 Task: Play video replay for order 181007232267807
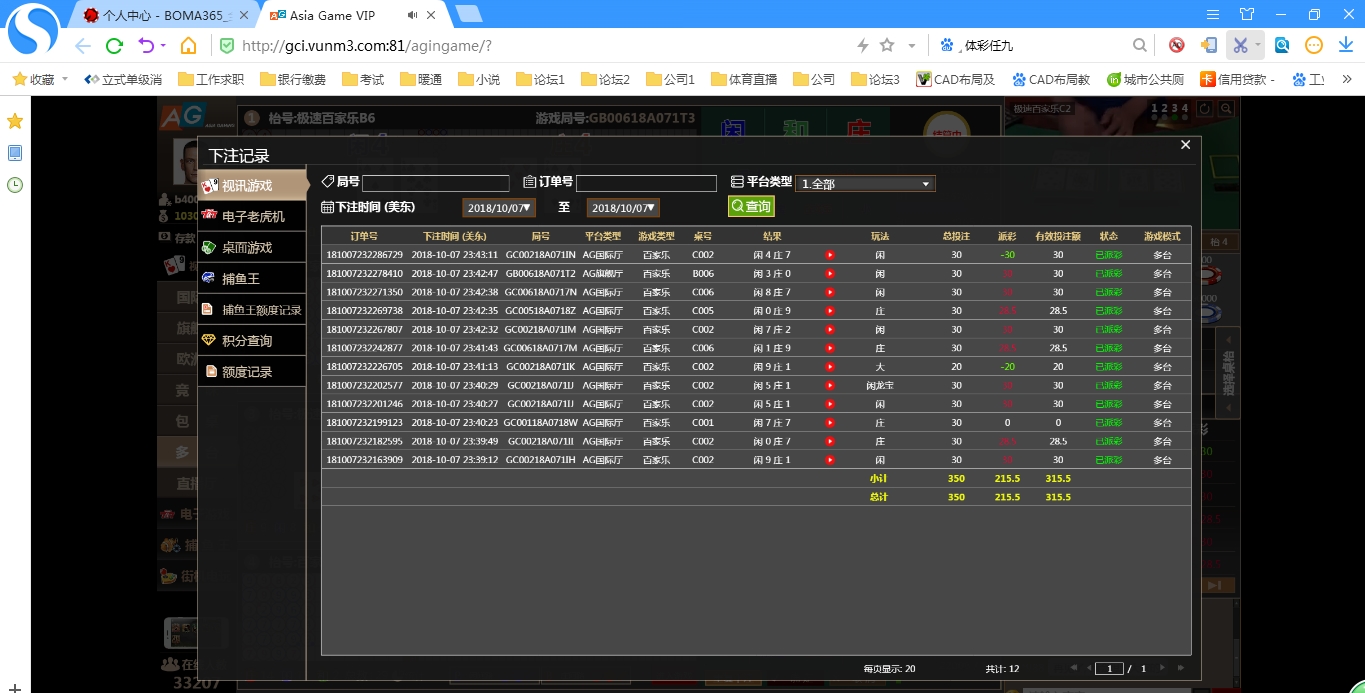(830, 329)
